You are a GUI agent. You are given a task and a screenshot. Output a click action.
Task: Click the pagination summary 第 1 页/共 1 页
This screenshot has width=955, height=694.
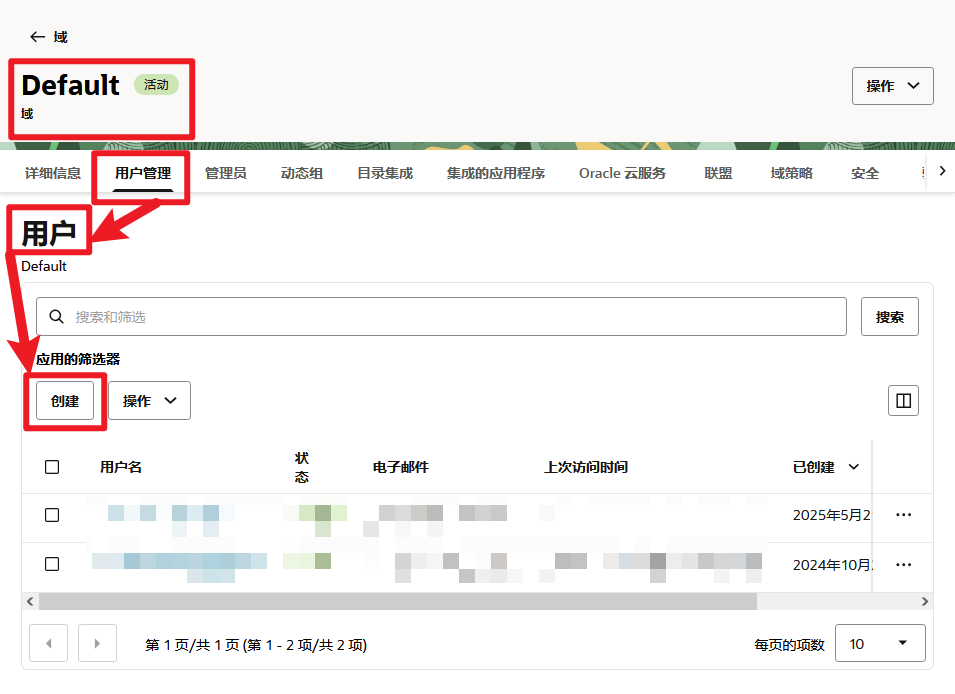tap(256, 645)
